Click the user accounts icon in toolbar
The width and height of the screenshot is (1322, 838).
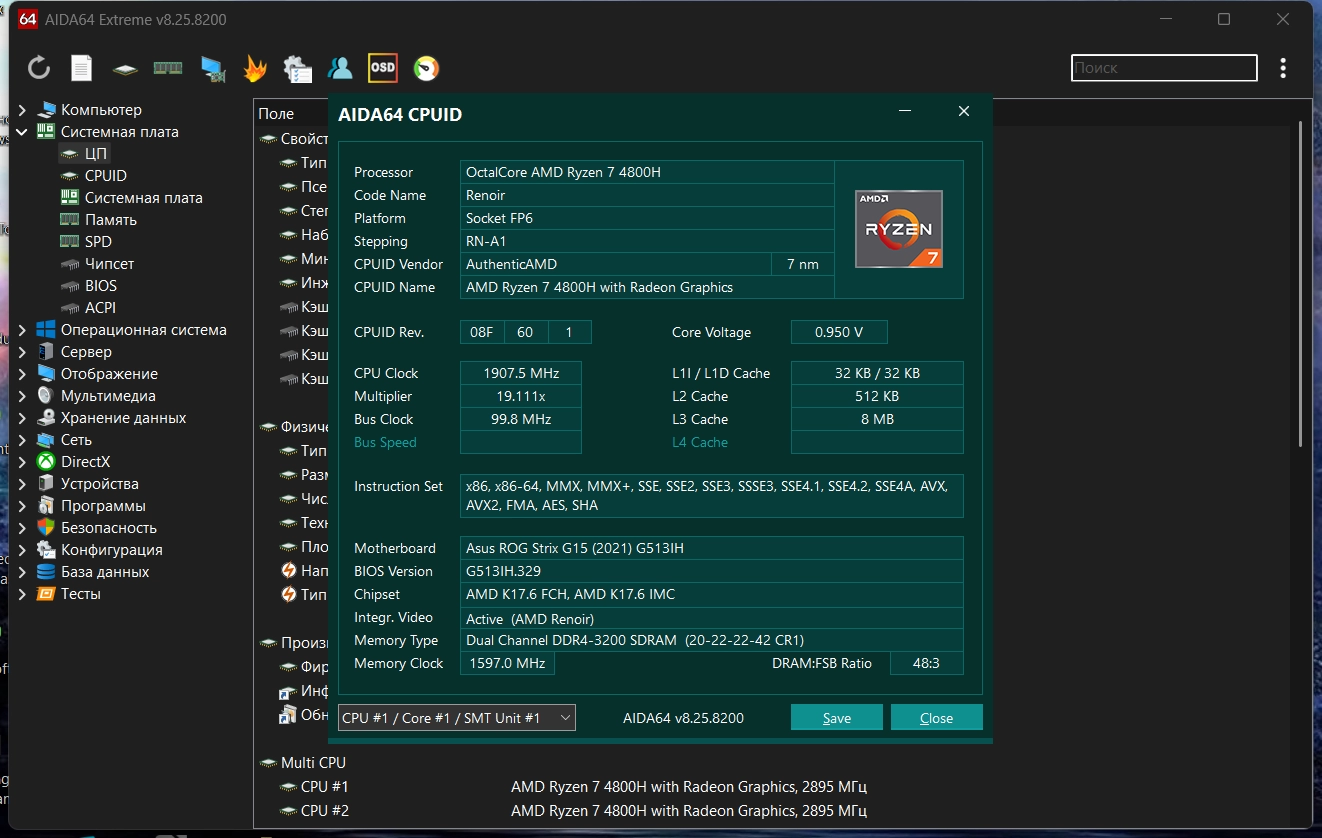tap(340, 68)
